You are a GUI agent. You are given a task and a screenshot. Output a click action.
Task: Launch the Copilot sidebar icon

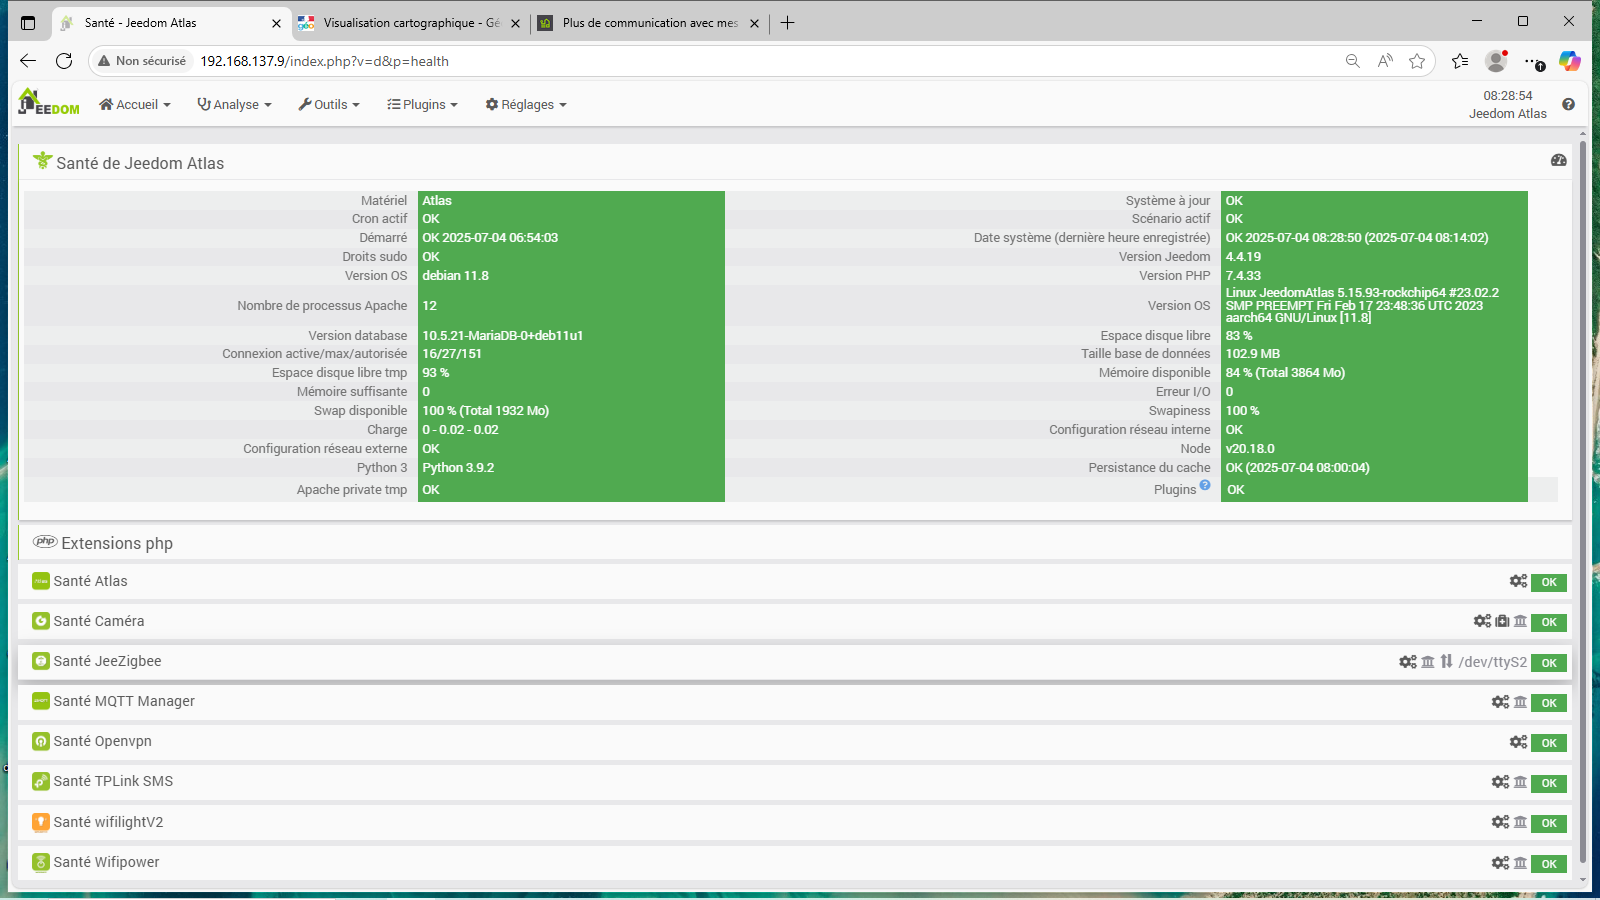(x=1570, y=61)
